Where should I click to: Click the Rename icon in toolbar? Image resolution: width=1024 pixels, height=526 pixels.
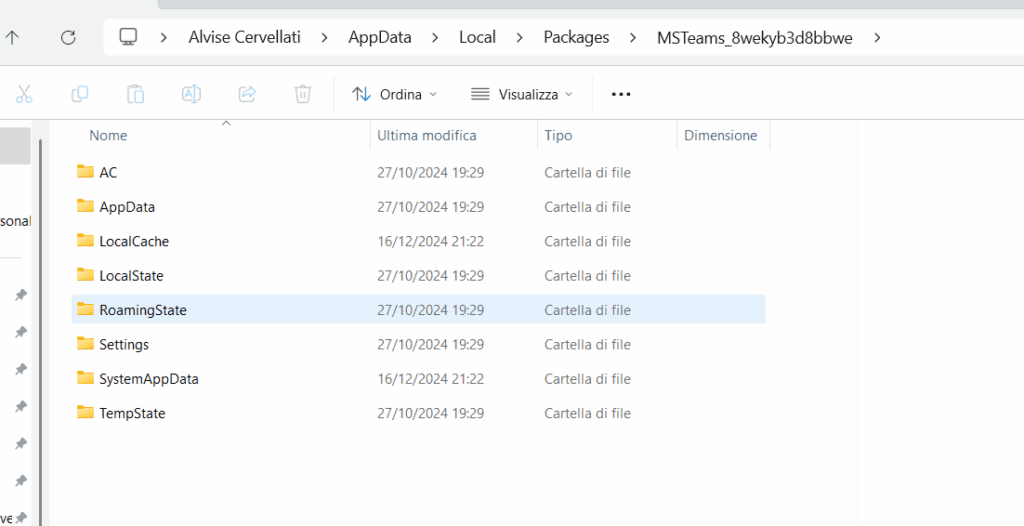pyautogui.click(x=191, y=94)
